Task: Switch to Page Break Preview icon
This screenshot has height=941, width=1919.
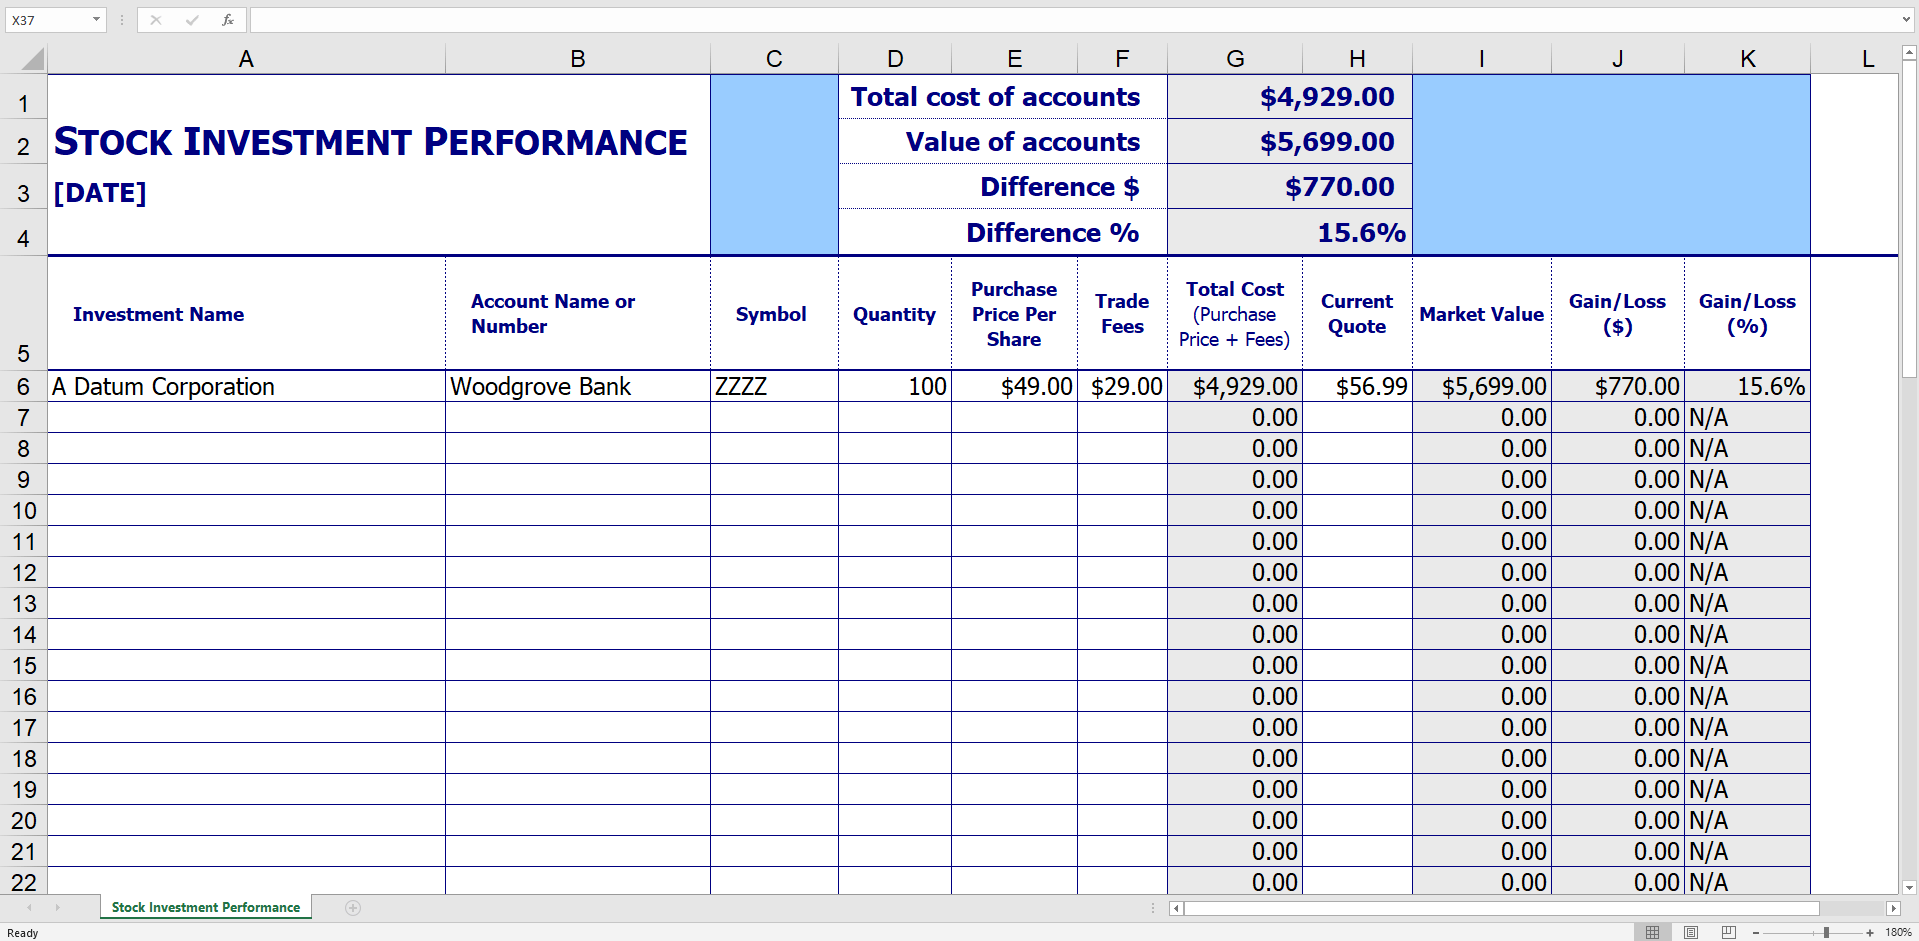Action: [x=1729, y=932]
